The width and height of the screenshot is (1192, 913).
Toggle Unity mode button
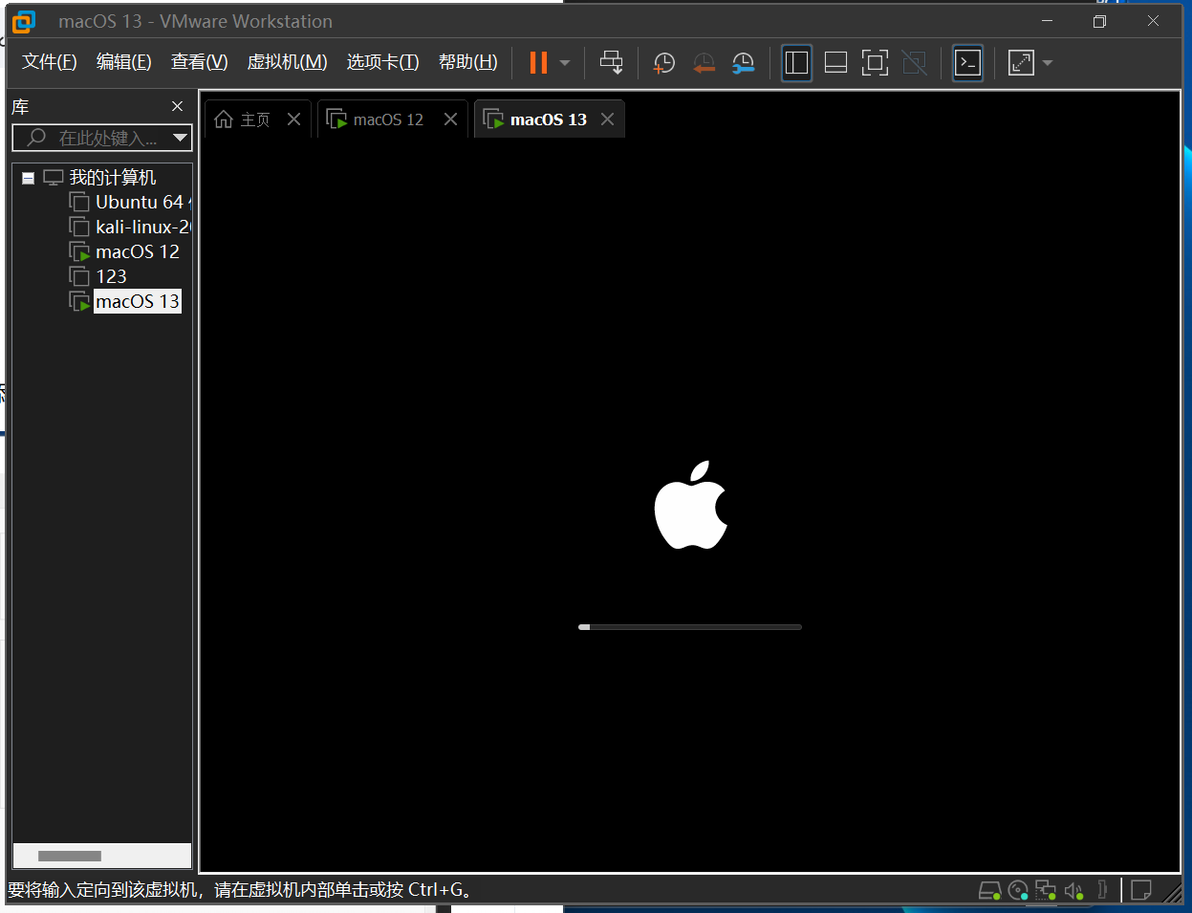point(914,62)
